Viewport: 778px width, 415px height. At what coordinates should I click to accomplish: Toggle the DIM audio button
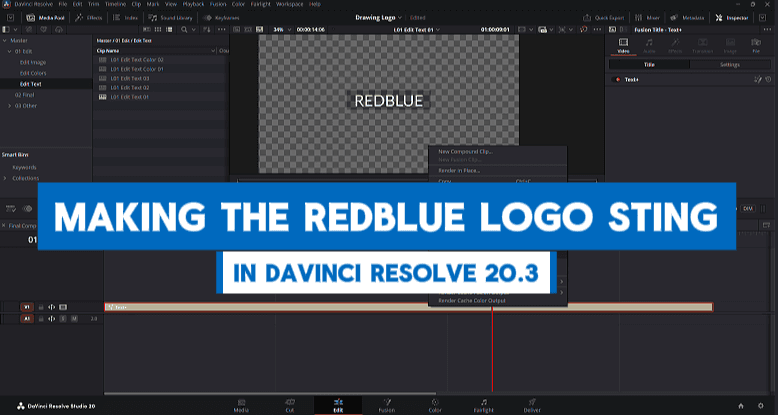[747, 209]
